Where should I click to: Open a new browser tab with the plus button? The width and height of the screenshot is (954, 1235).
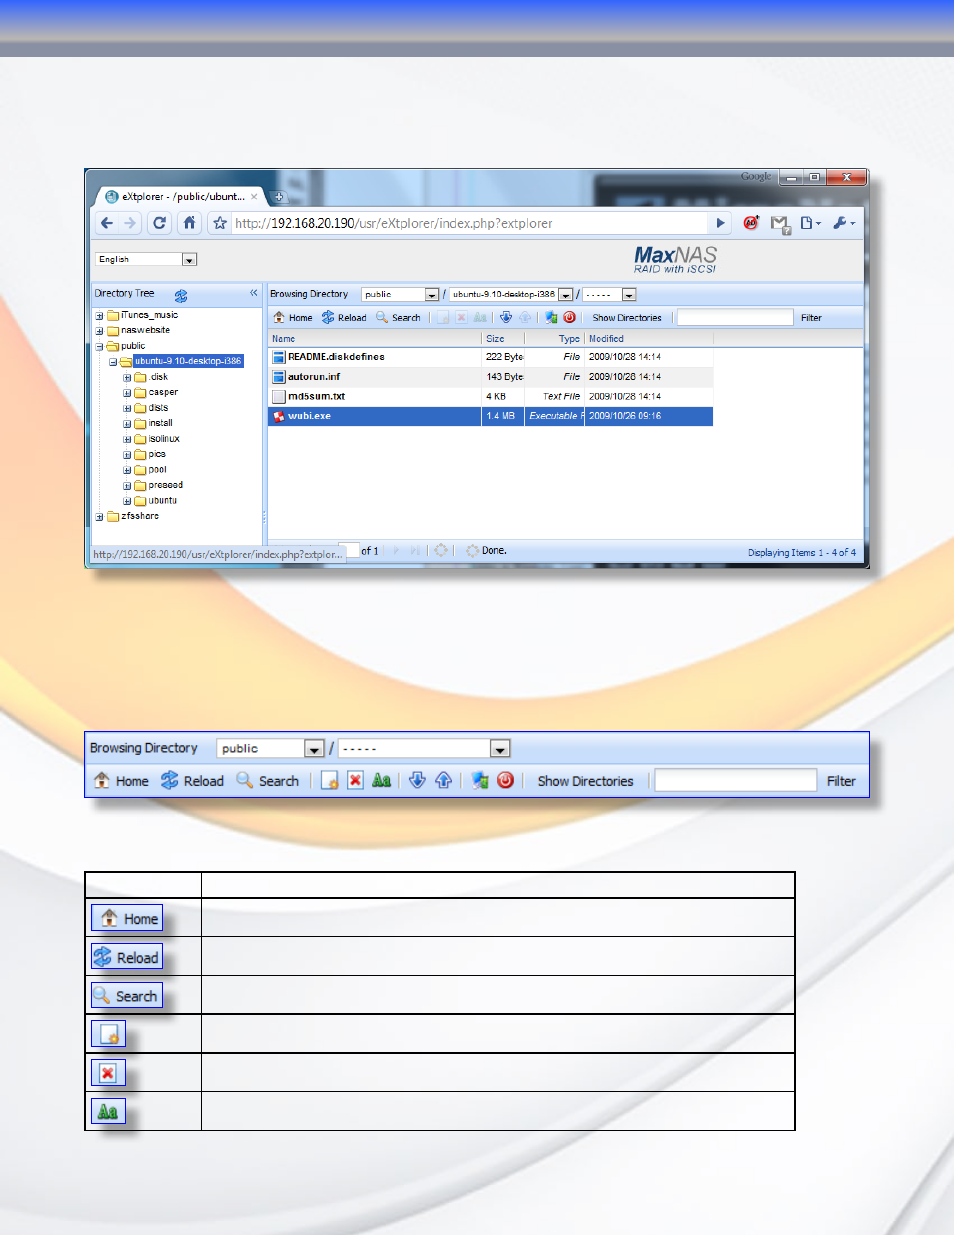pos(279,197)
